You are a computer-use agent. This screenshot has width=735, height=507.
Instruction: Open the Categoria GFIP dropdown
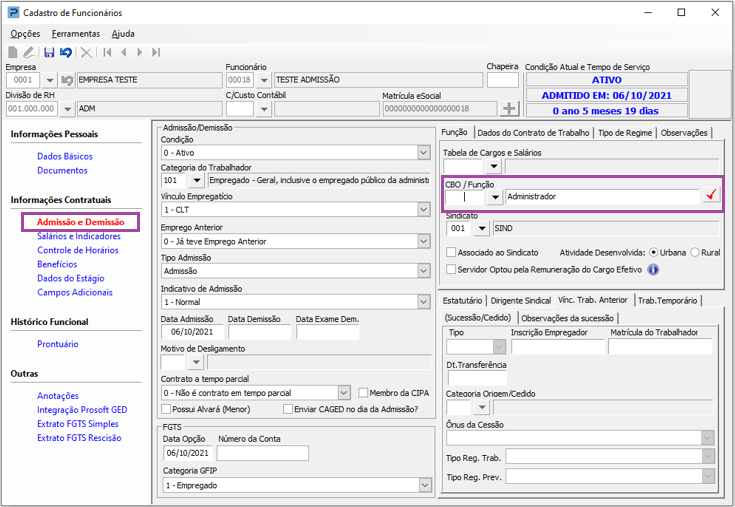[x=425, y=485]
